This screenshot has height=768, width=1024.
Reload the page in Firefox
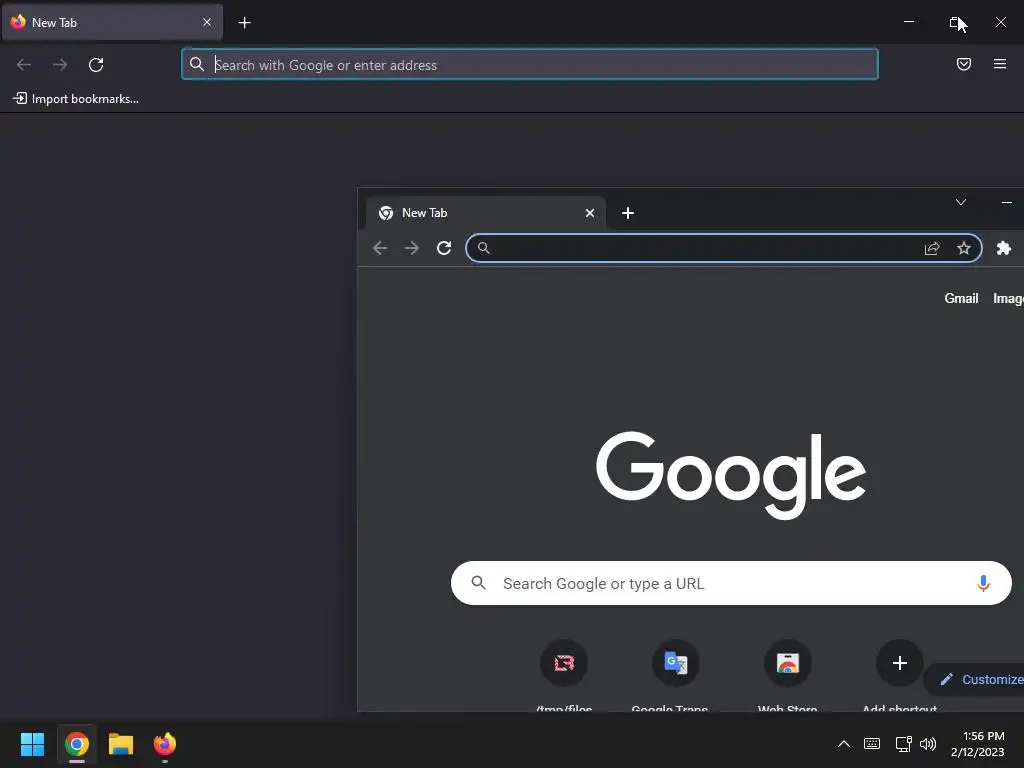click(96, 65)
